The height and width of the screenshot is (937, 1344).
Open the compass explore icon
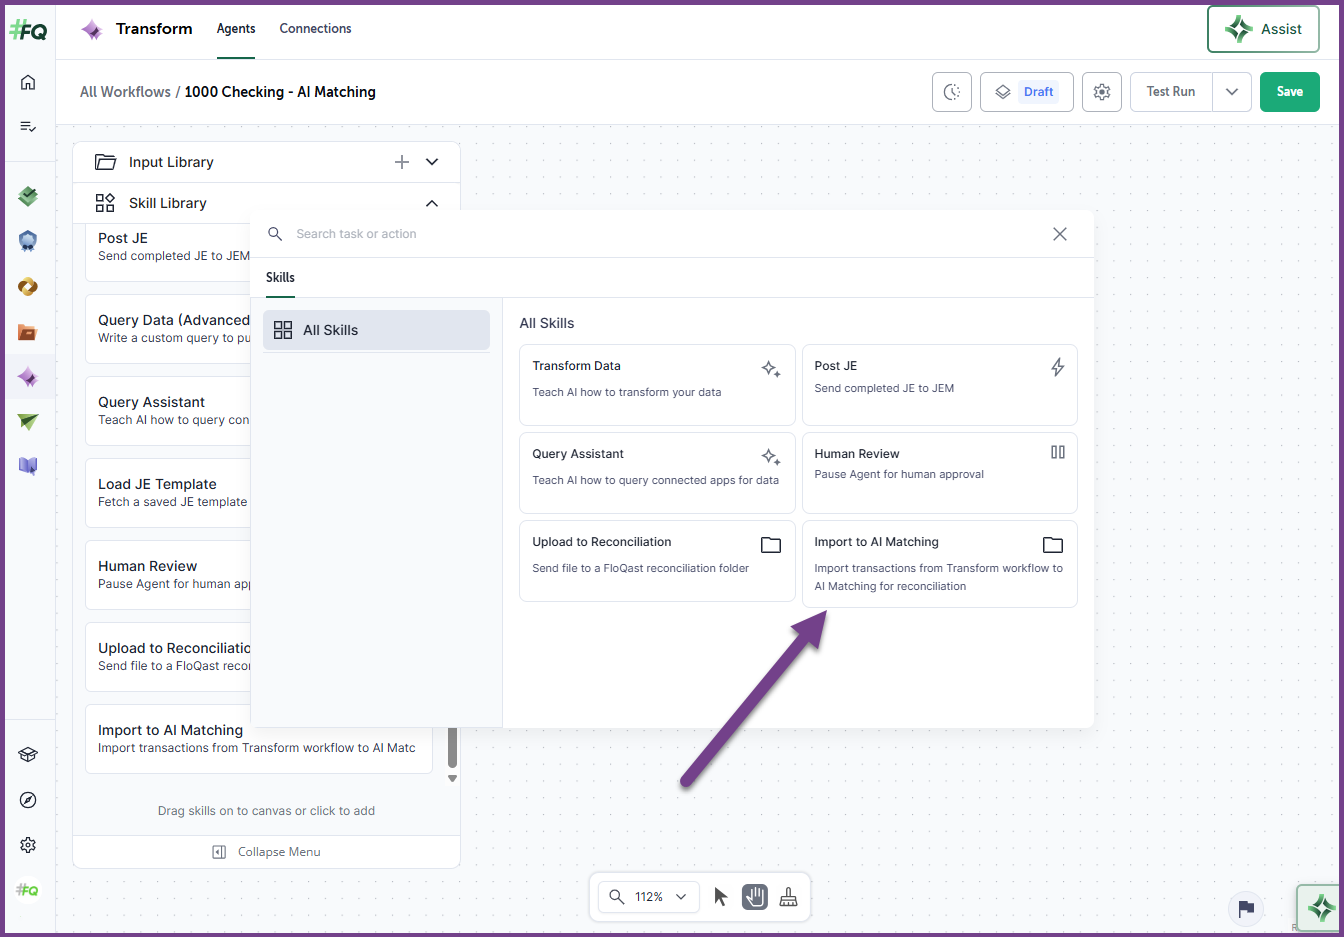click(x=28, y=800)
